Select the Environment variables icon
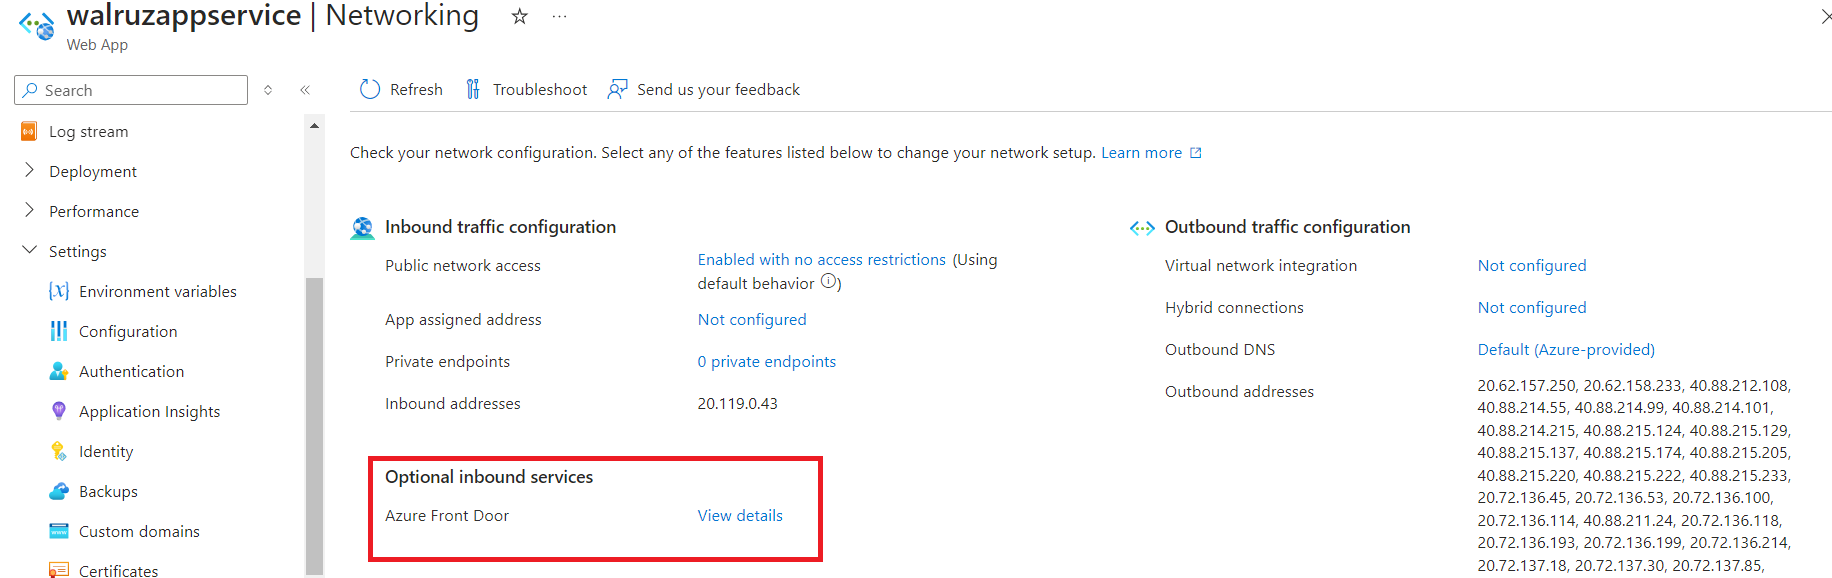This screenshot has width=1832, height=578. pyautogui.click(x=57, y=291)
